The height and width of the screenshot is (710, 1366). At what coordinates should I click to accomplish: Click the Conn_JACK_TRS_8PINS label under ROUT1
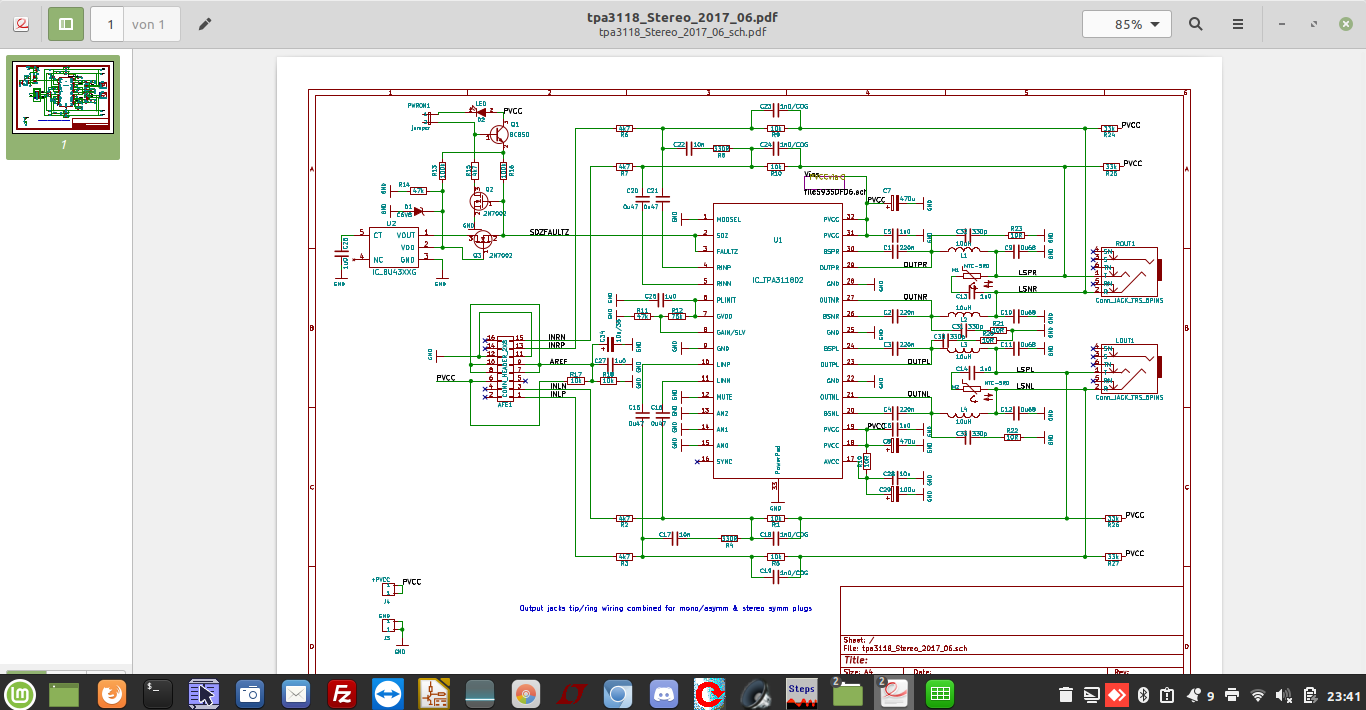pos(1129,300)
